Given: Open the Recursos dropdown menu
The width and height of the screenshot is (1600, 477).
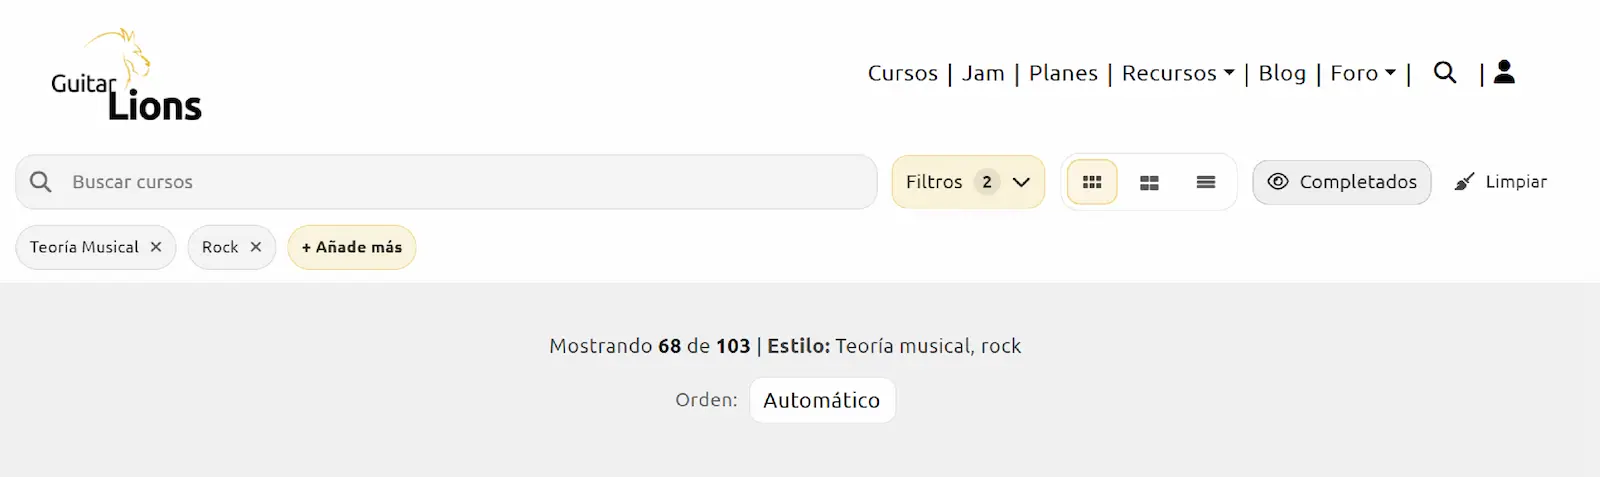Looking at the screenshot, I should click(1177, 73).
